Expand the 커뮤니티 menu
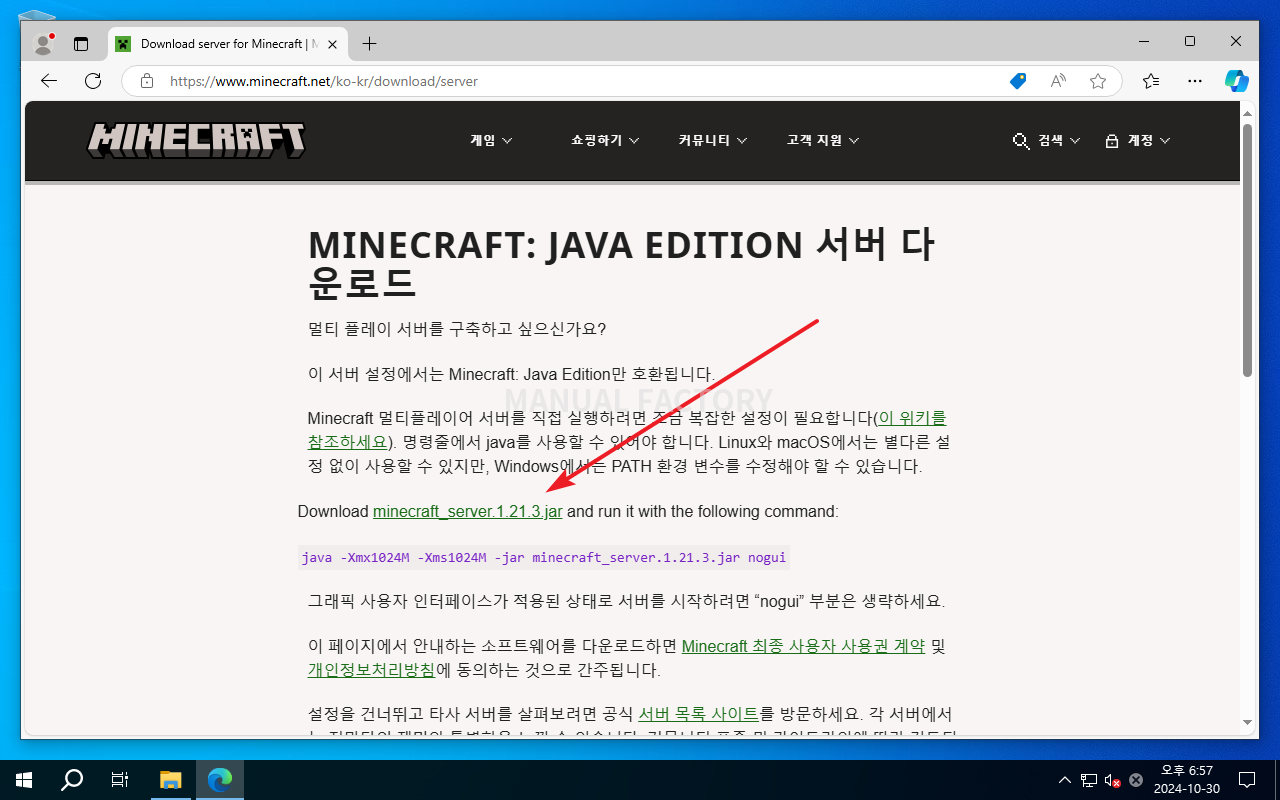The width and height of the screenshot is (1280, 800). pyautogui.click(x=713, y=141)
